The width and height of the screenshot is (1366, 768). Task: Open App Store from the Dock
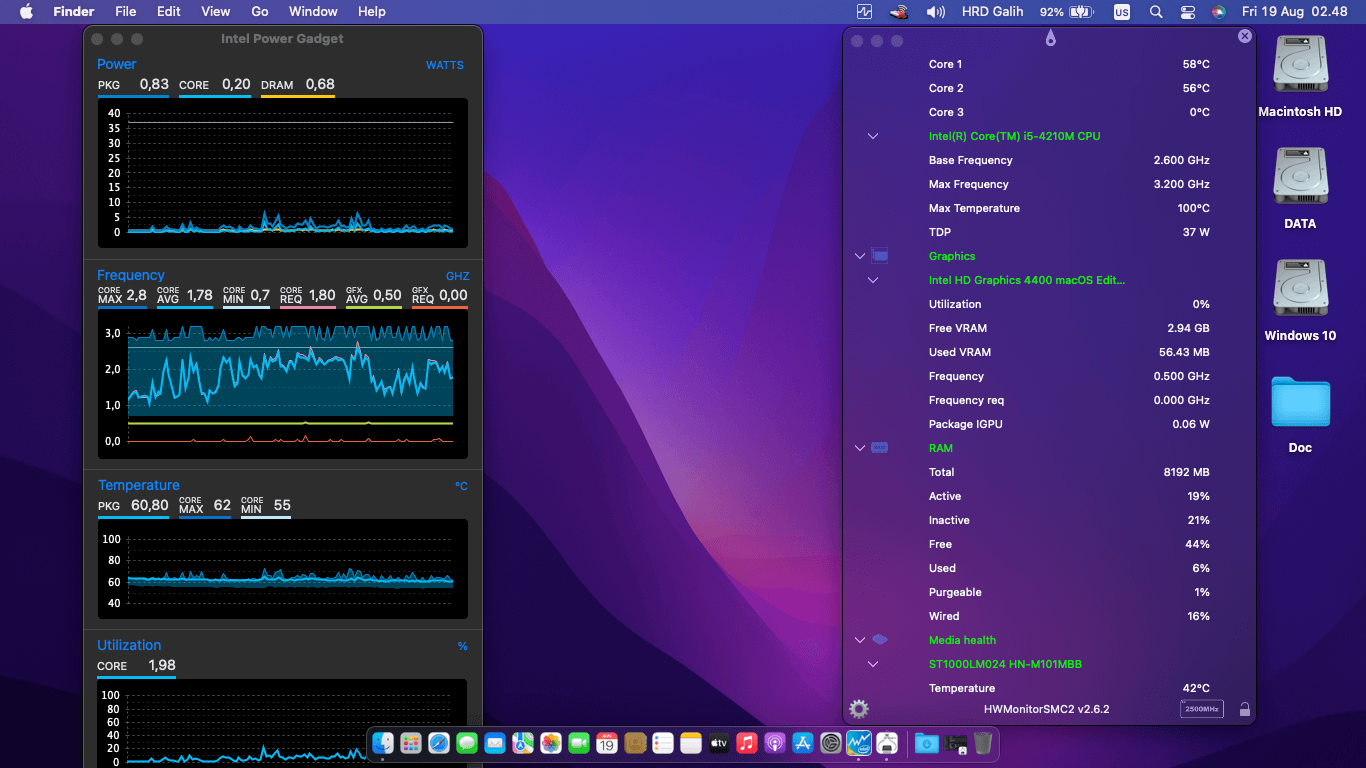pyautogui.click(x=803, y=743)
